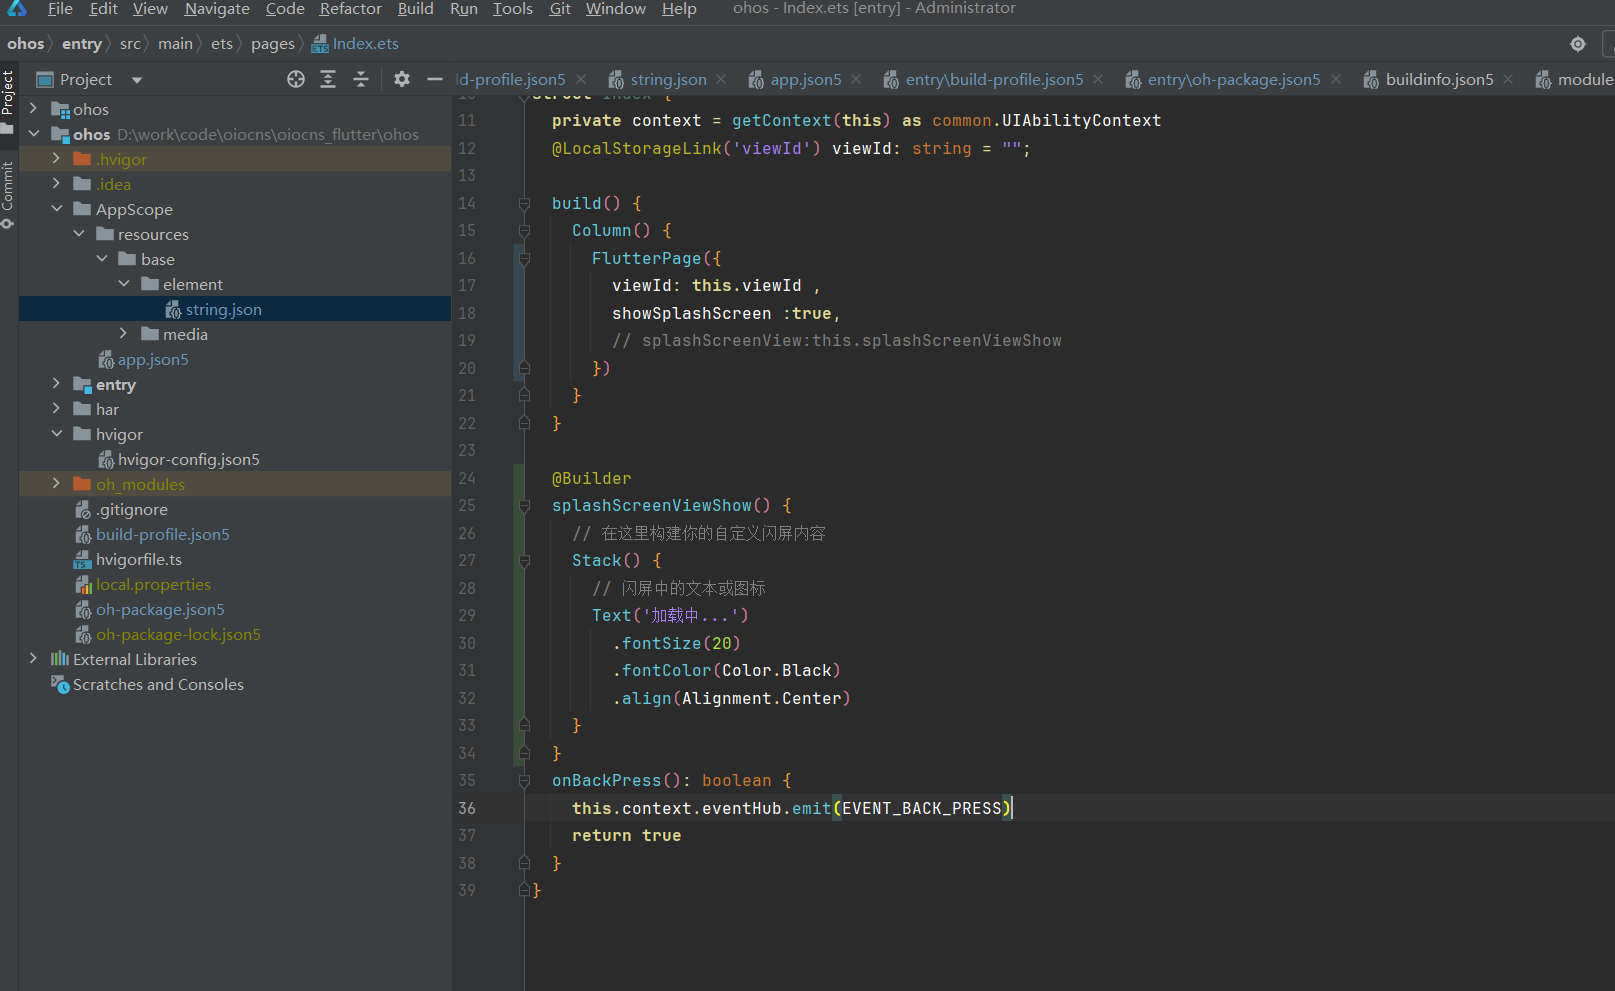Expand the oh_modules folder
1615x991 pixels.
point(57,484)
